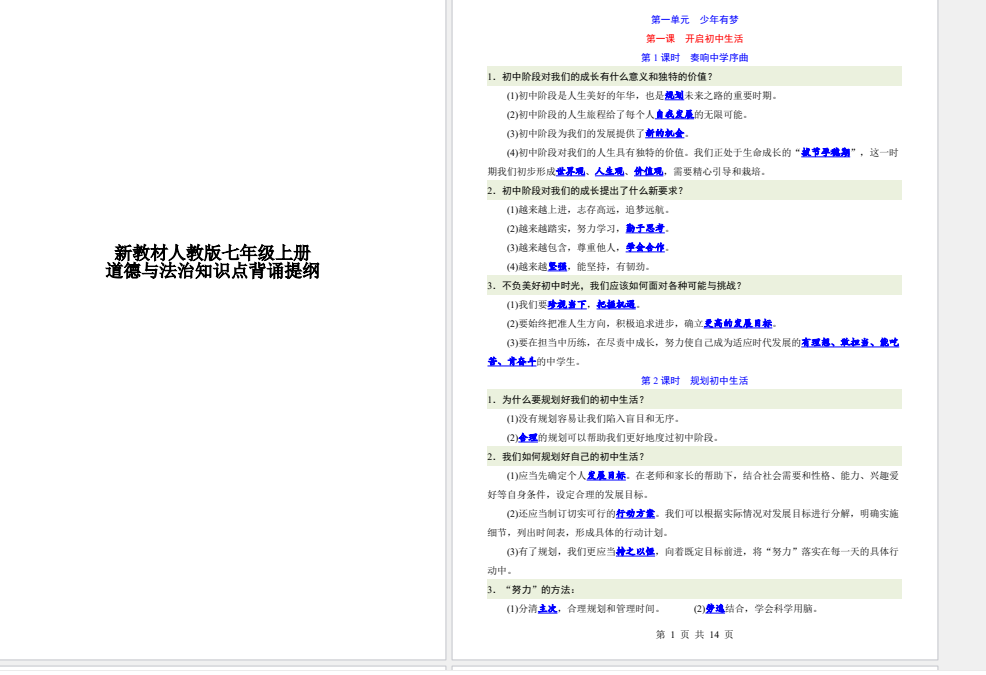This screenshot has width=986, height=675.
Task: Click underlined "劳逸" before 结合
Action: (715, 608)
